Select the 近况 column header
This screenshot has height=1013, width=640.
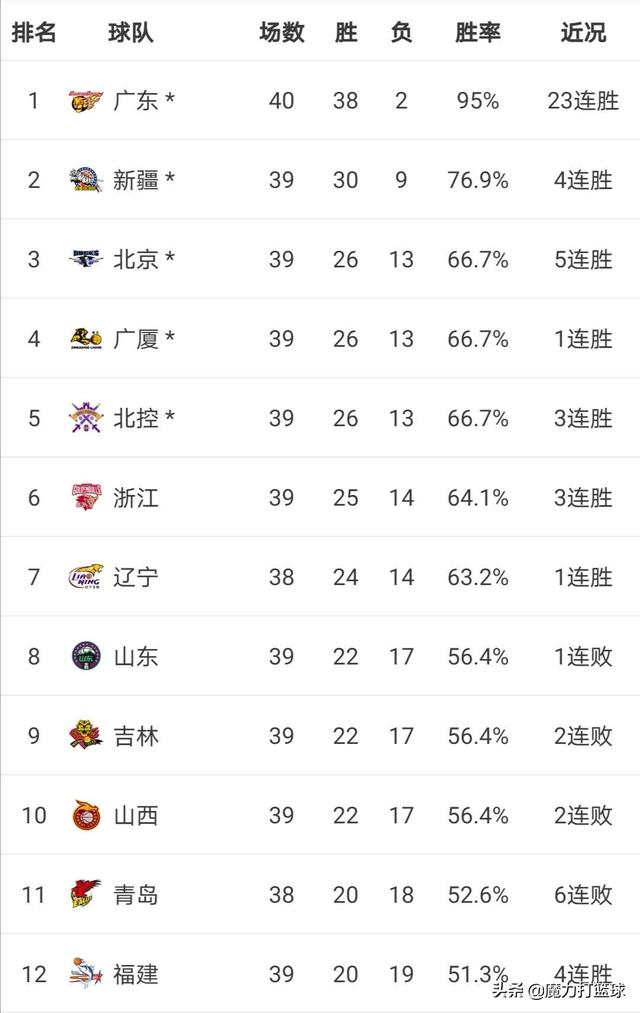[583, 32]
